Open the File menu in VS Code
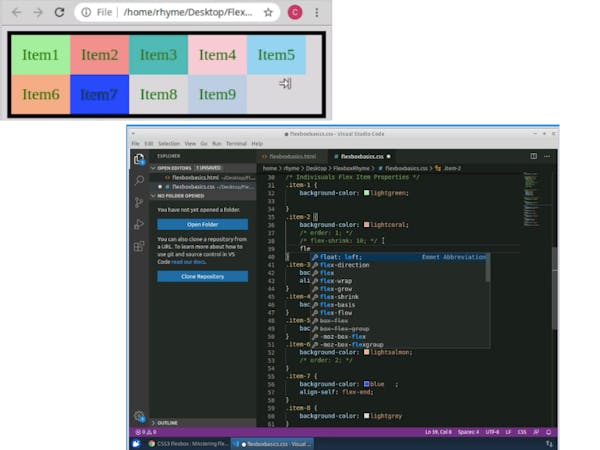Image resolution: width=600 pixels, height=450 pixels. point(135,143)
